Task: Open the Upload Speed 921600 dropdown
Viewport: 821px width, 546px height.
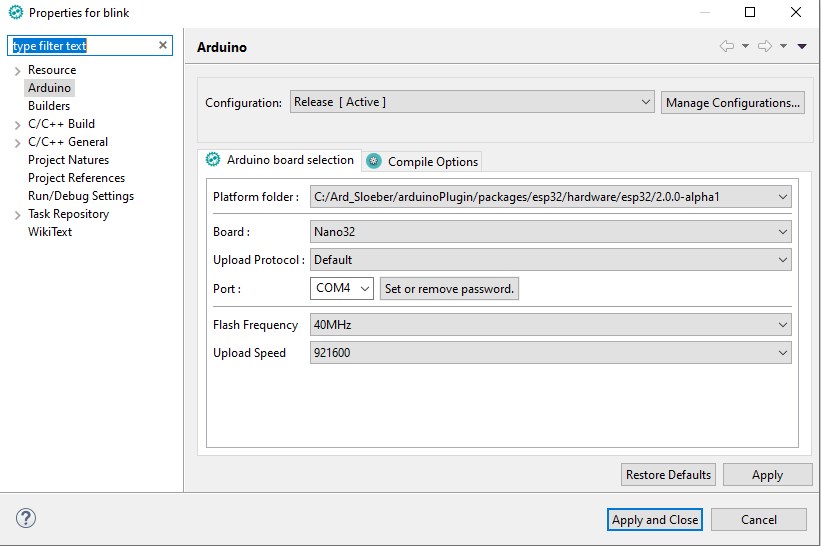Action: 550,353
